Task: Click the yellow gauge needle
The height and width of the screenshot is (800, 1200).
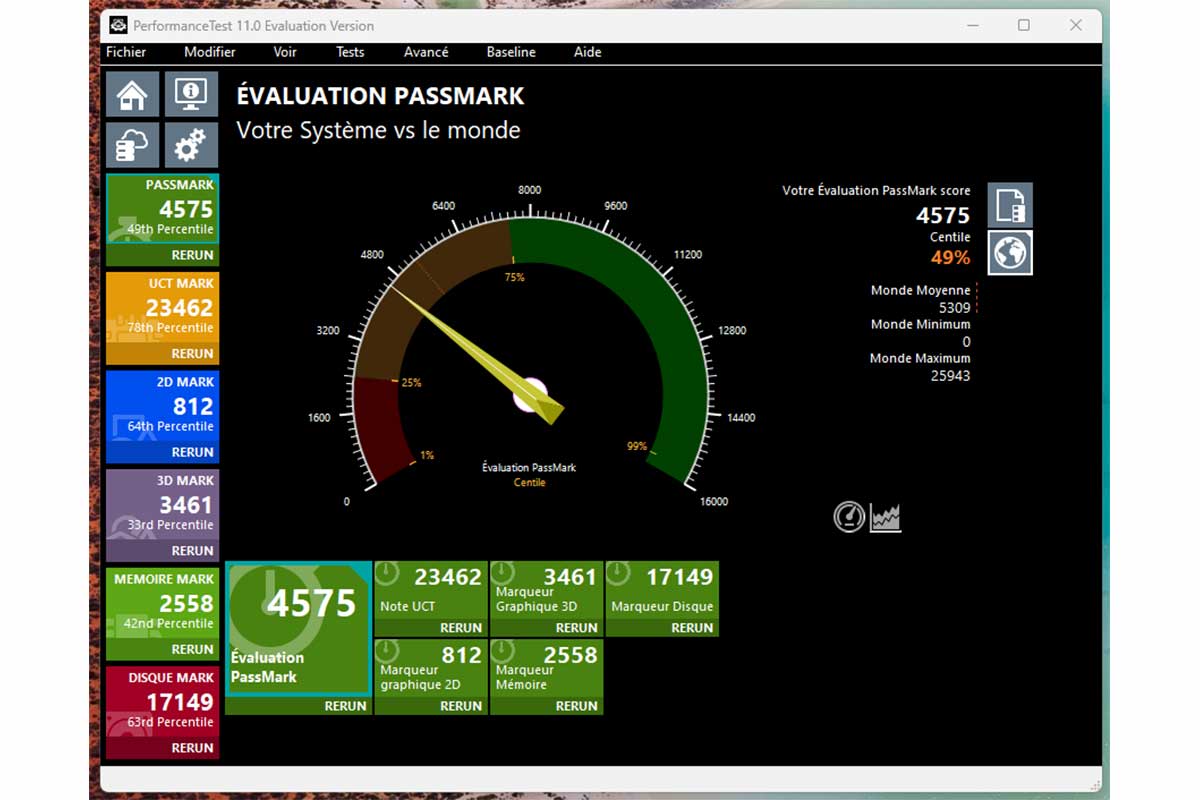Action: pos(478,354)
